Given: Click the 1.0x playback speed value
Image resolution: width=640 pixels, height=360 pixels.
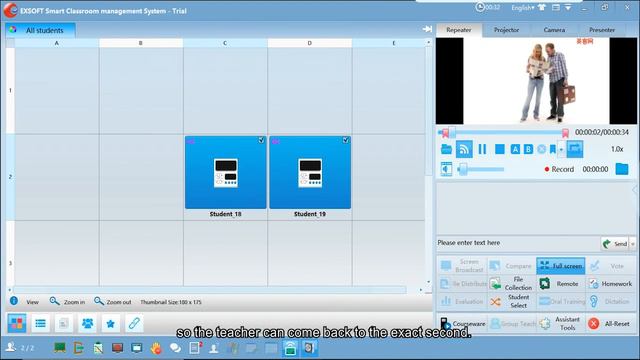Looking at the screenshot, I should (617, 149).
